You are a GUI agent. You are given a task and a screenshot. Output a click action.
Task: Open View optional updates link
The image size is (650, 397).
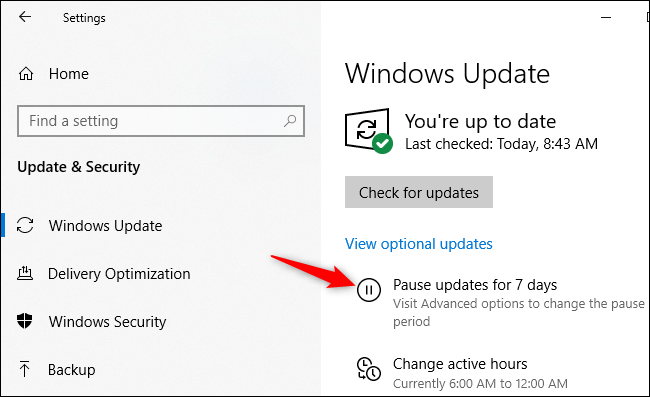[x=419, y=244]
